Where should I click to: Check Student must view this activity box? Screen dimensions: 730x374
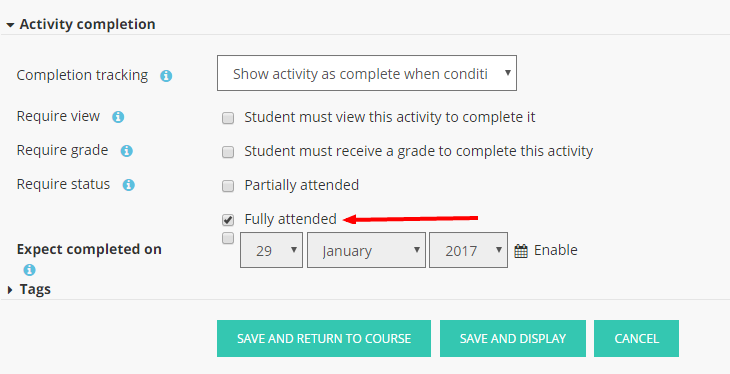click(x=228, y=118)
